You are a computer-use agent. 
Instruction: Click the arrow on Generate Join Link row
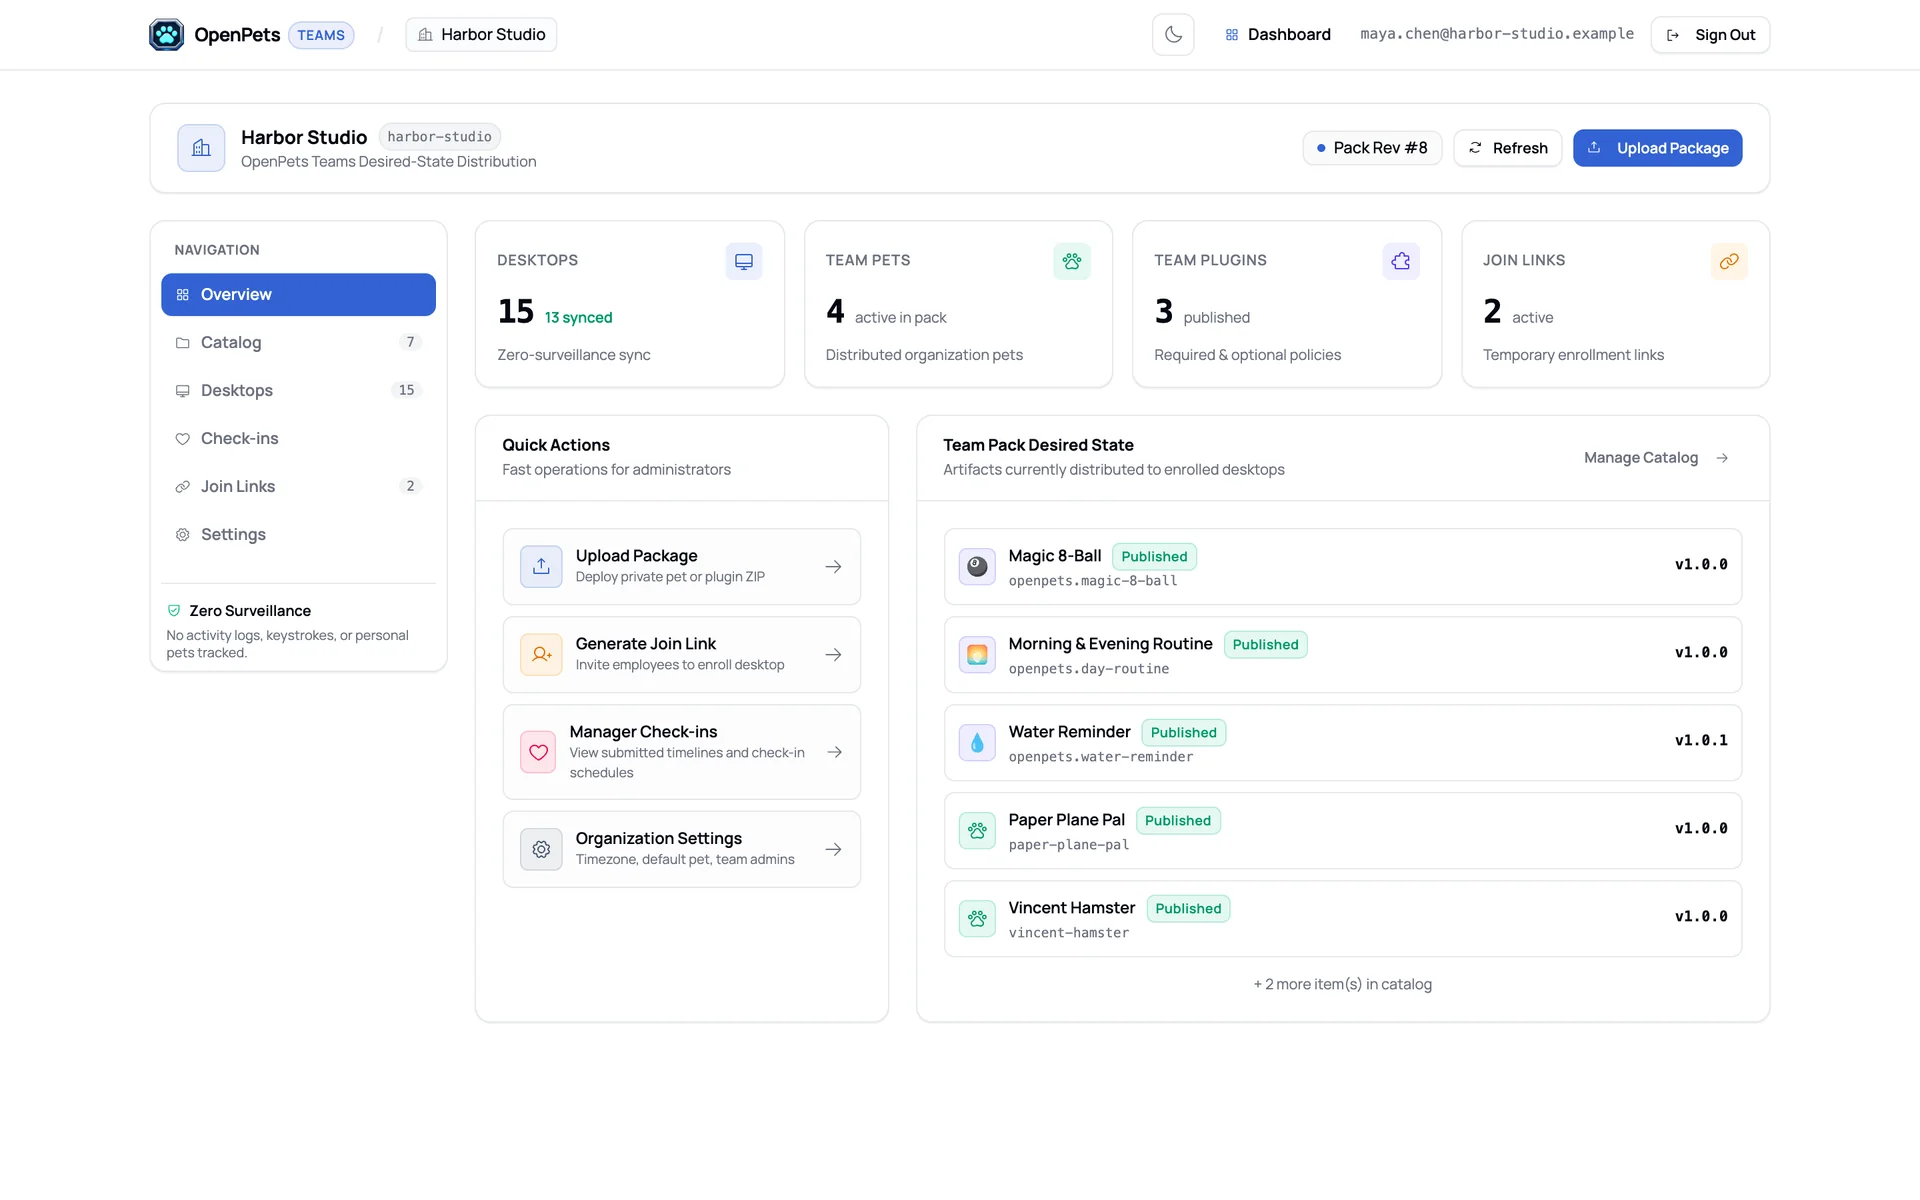coord(833,655)
